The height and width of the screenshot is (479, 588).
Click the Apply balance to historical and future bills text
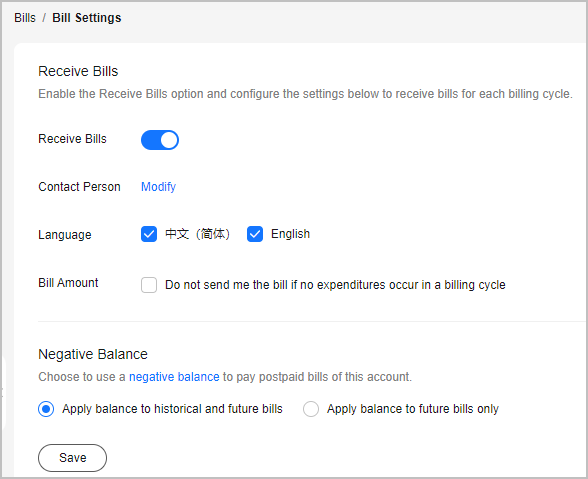pos(172,409)
